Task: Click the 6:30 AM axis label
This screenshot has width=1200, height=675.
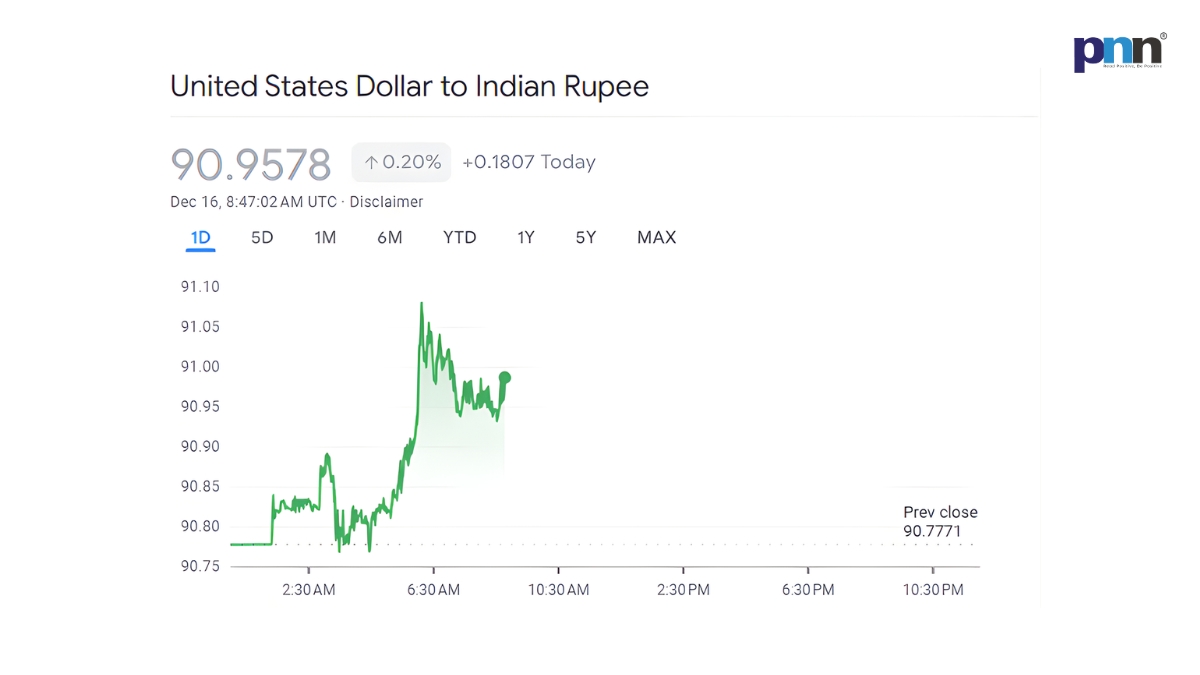Action: tap(433, 590)
